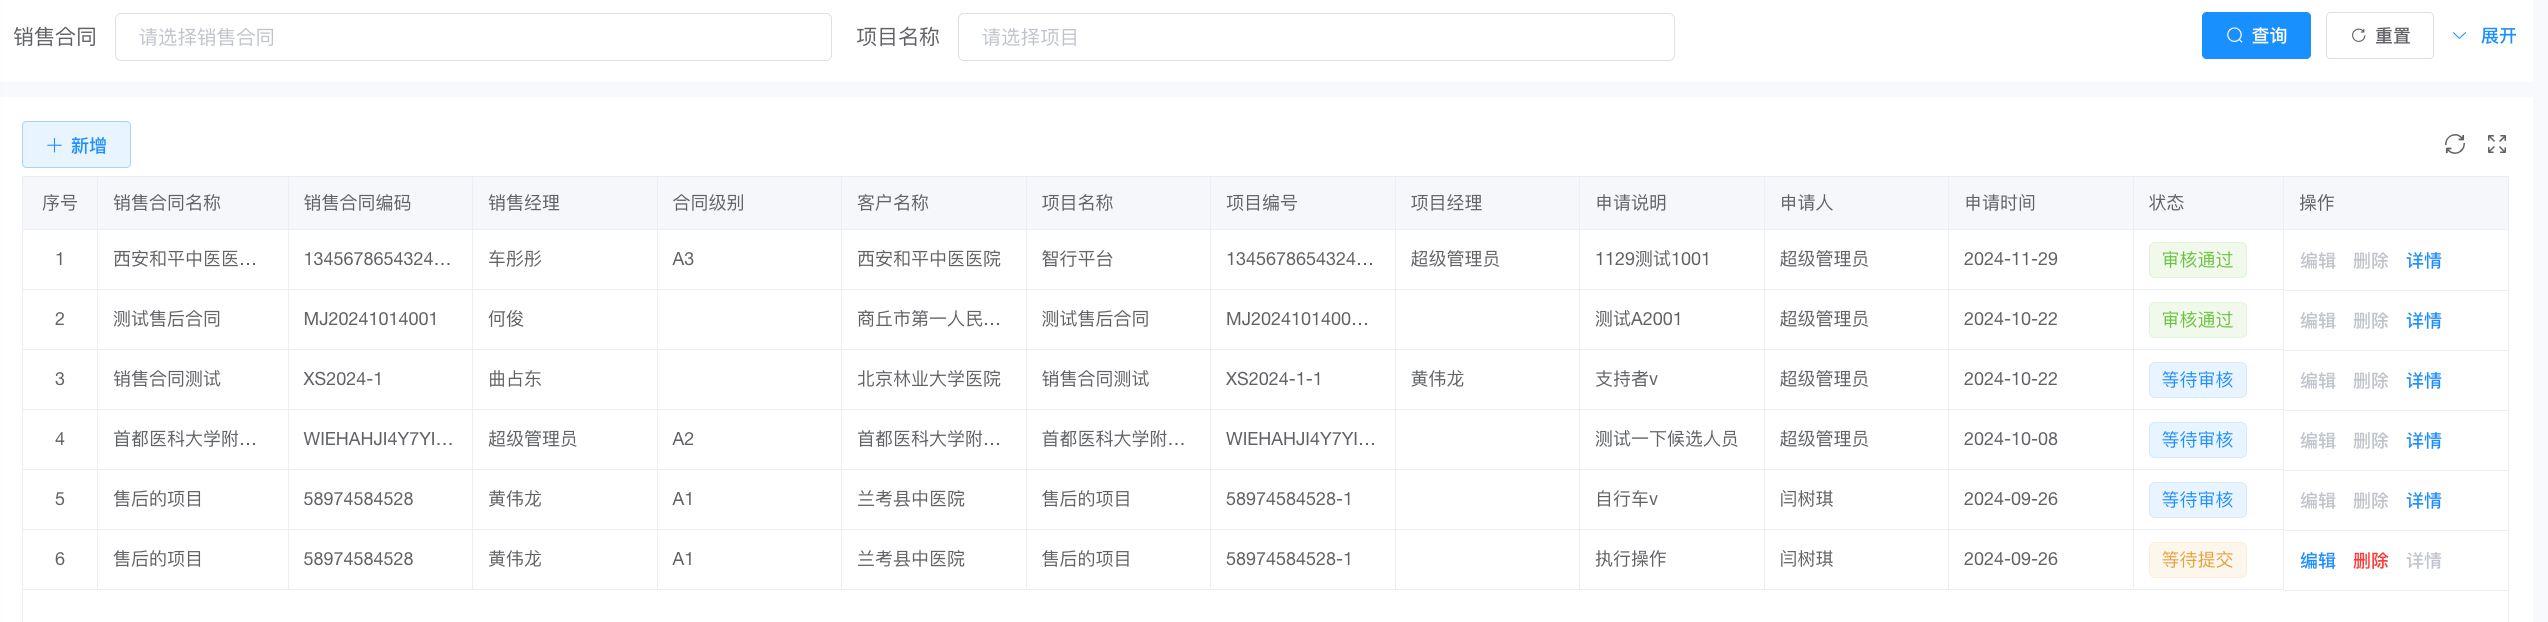This screenshot has height=622, width=2548.
Task: Click the 申请时间 column header
Action: (x=1999, y=203)
